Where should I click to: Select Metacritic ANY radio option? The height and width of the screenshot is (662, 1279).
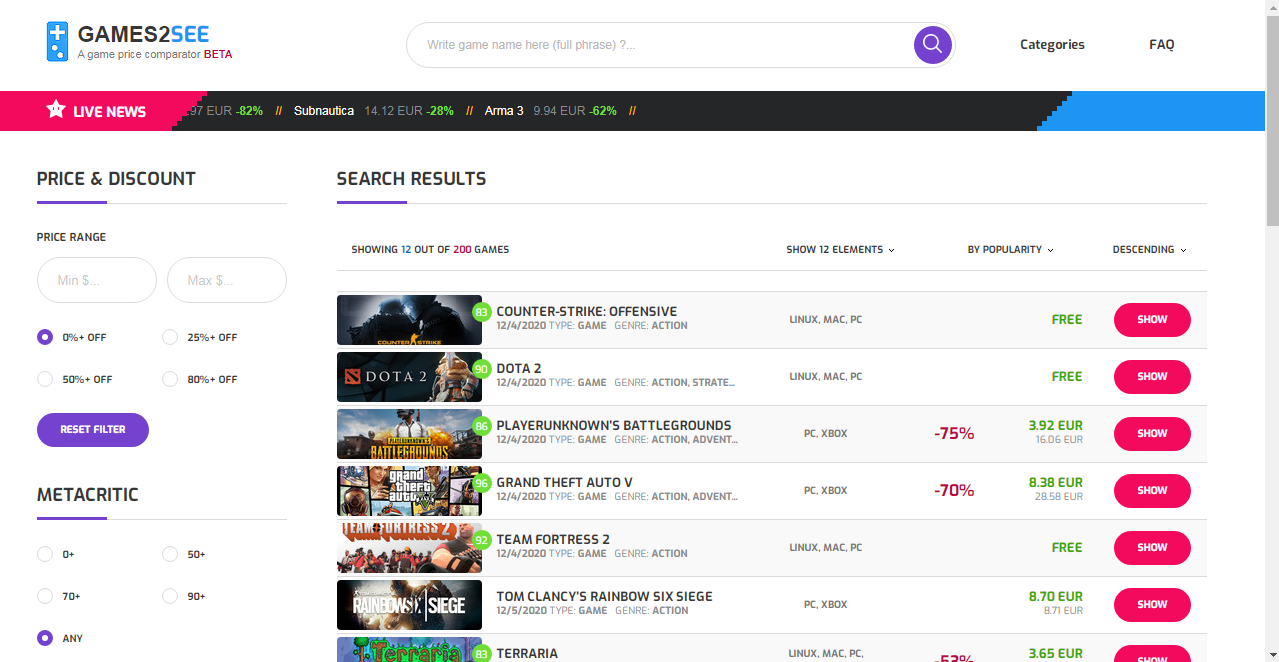point(45,638)
